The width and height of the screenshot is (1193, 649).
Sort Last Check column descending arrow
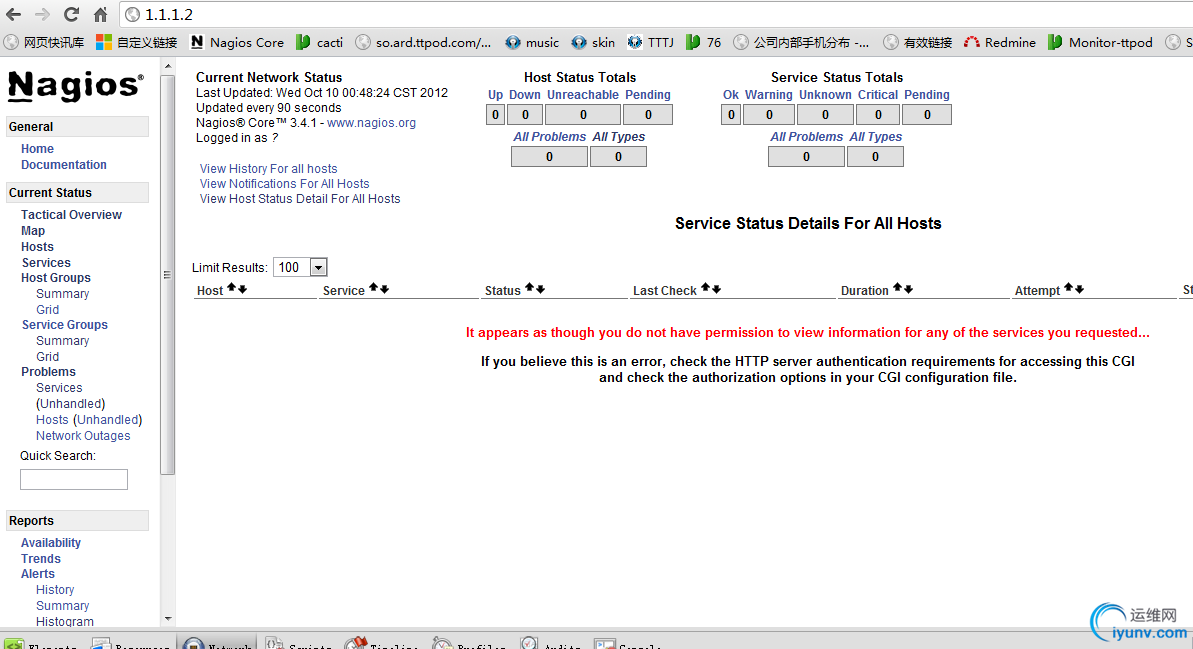tap(716, 289)
